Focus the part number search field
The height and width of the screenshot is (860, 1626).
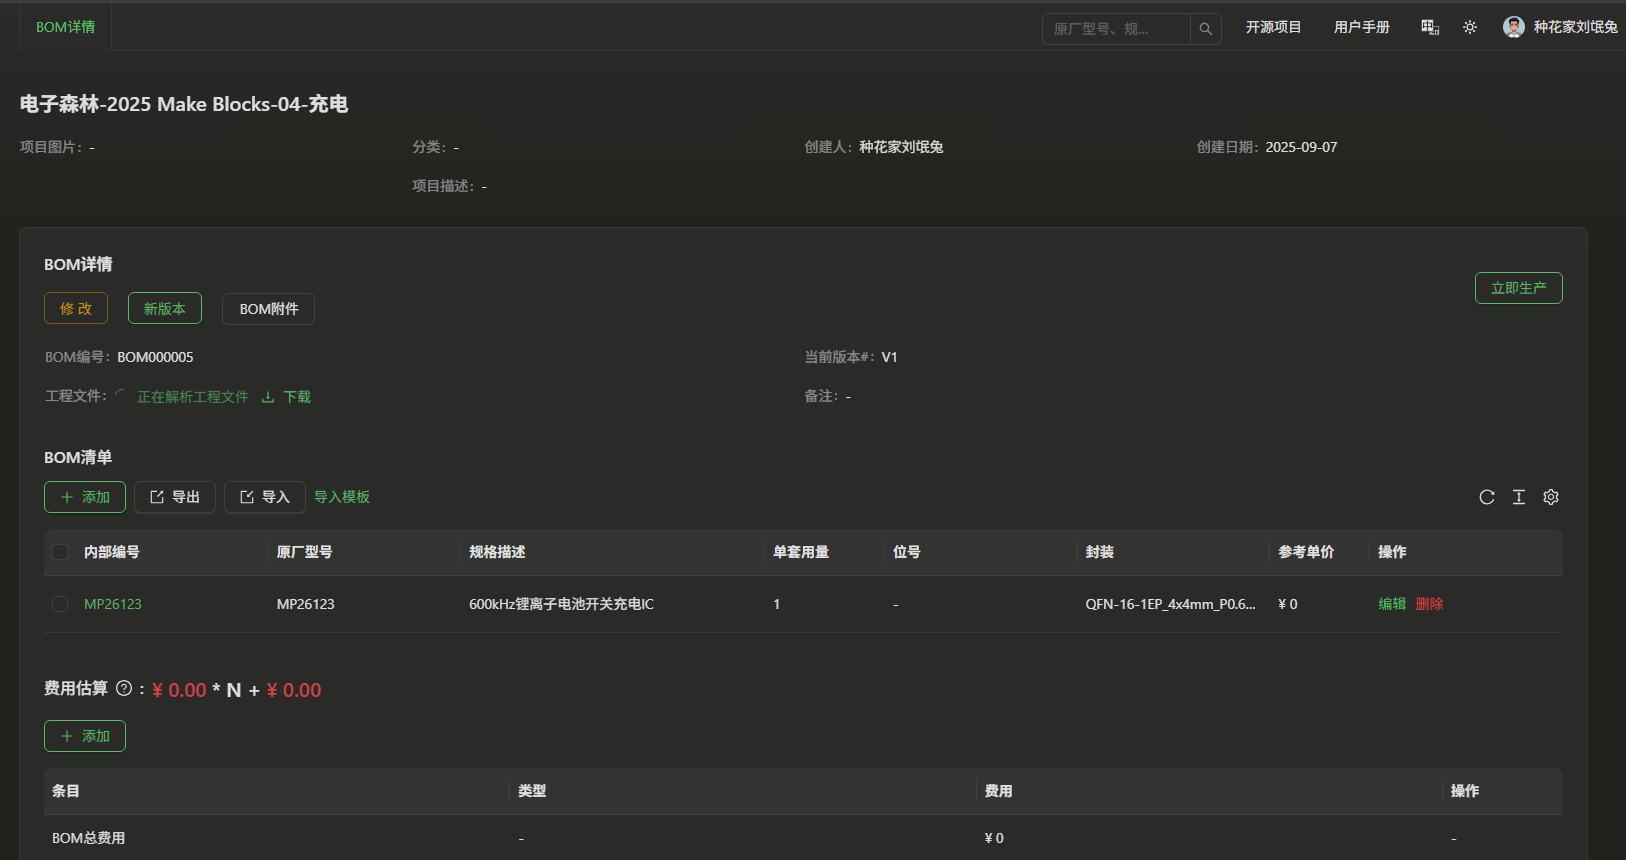(1115, 29)
